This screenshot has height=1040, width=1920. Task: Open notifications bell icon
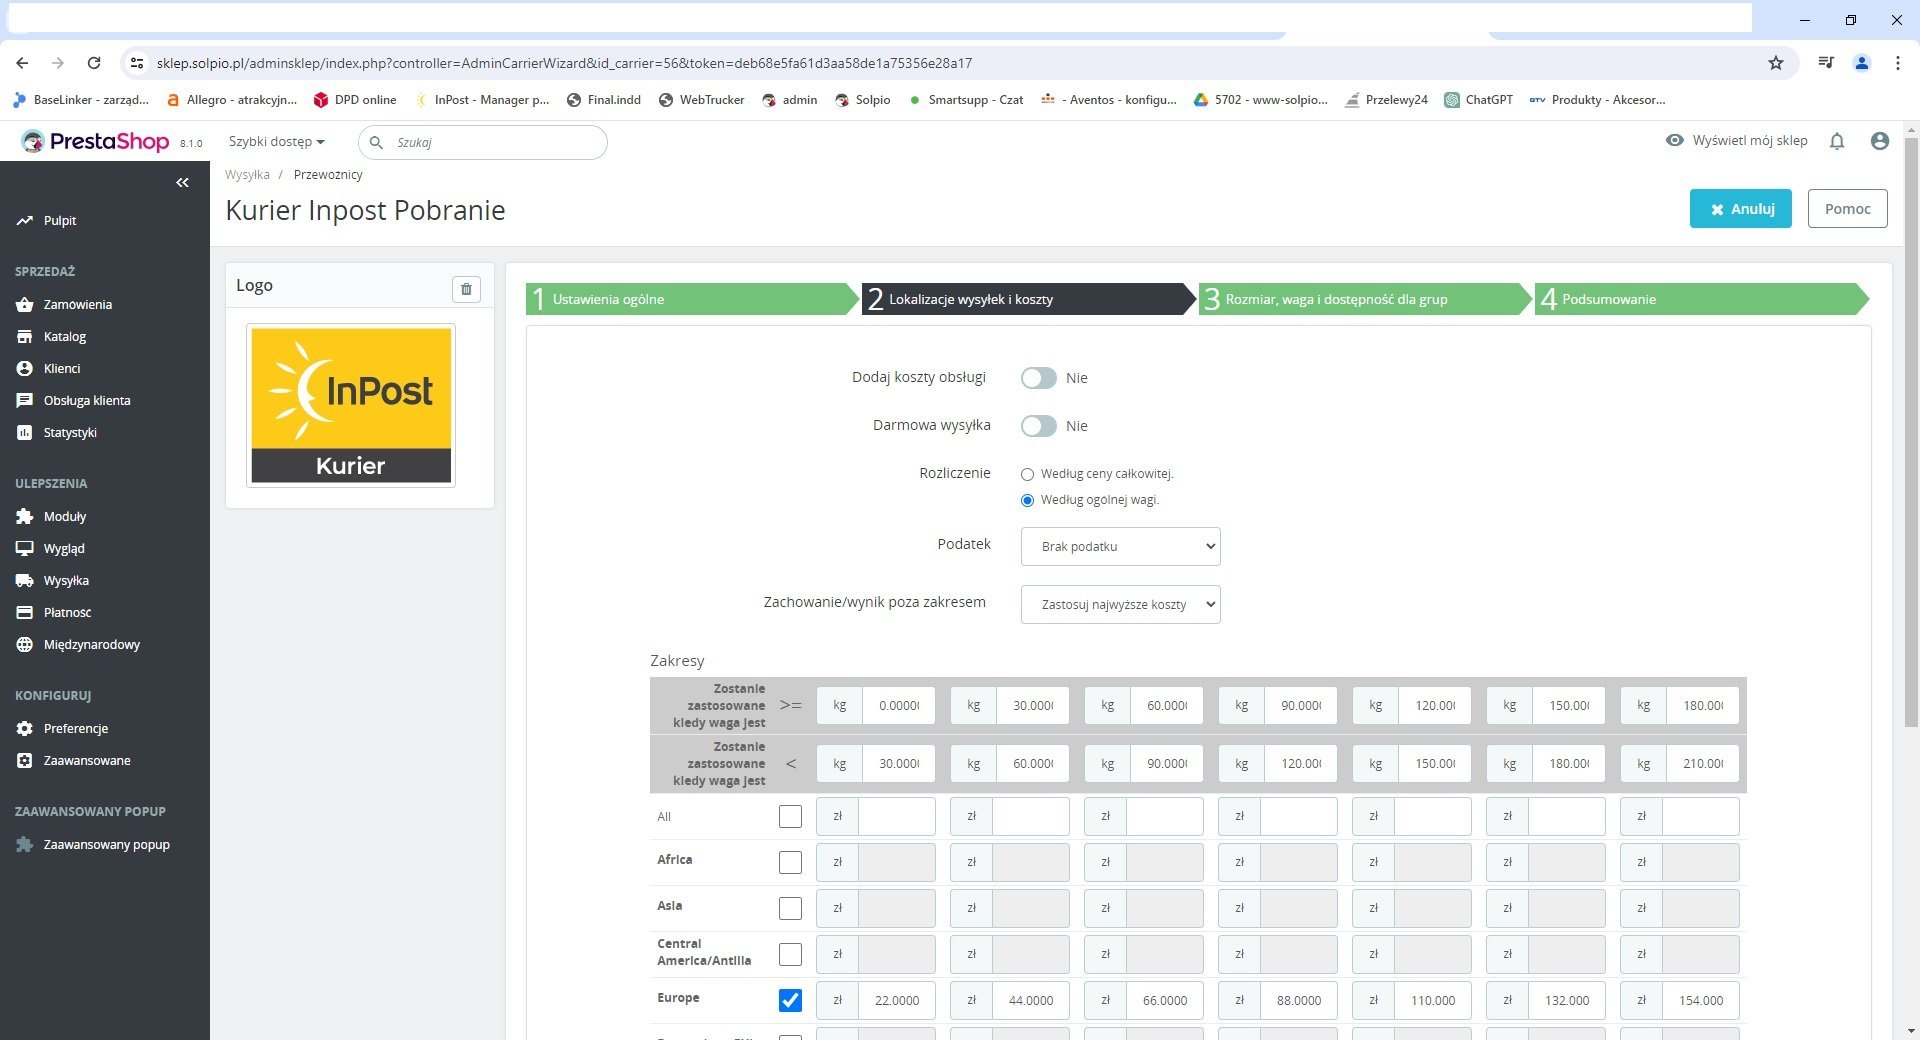[x=1837, y=141]
